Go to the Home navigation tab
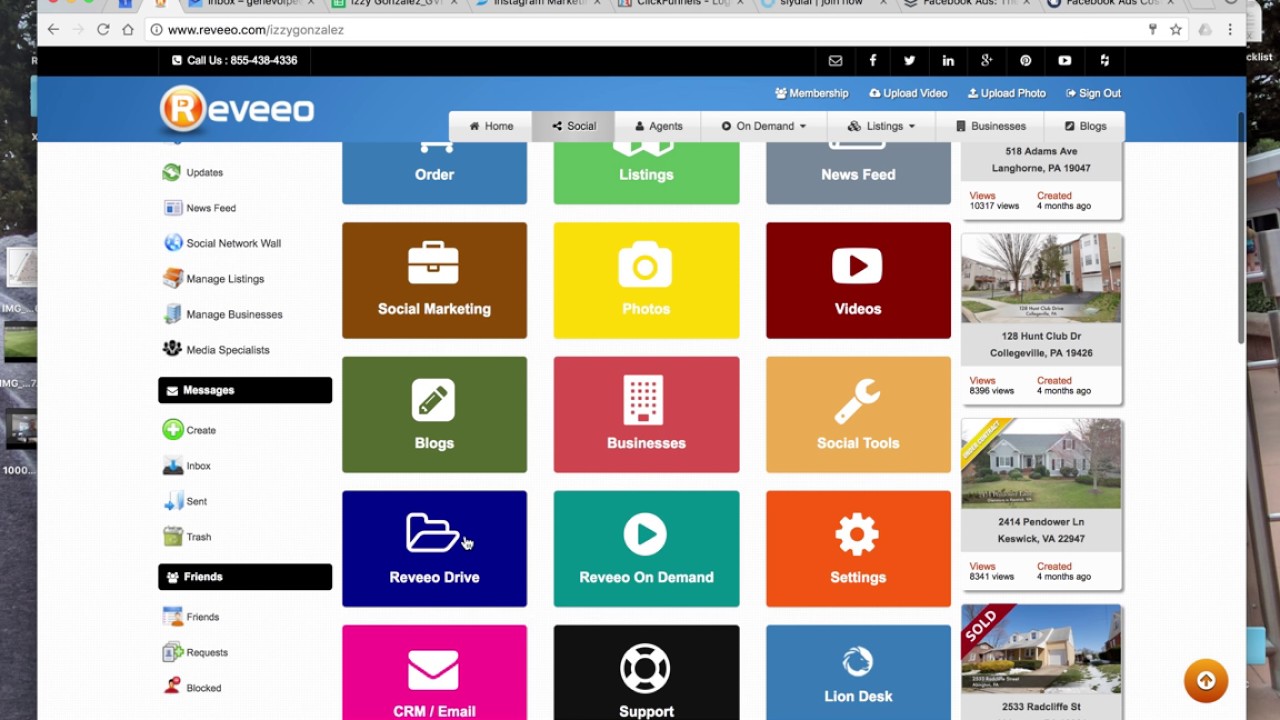This screenshot has width=1280, height=720. (x=491, y=126)
